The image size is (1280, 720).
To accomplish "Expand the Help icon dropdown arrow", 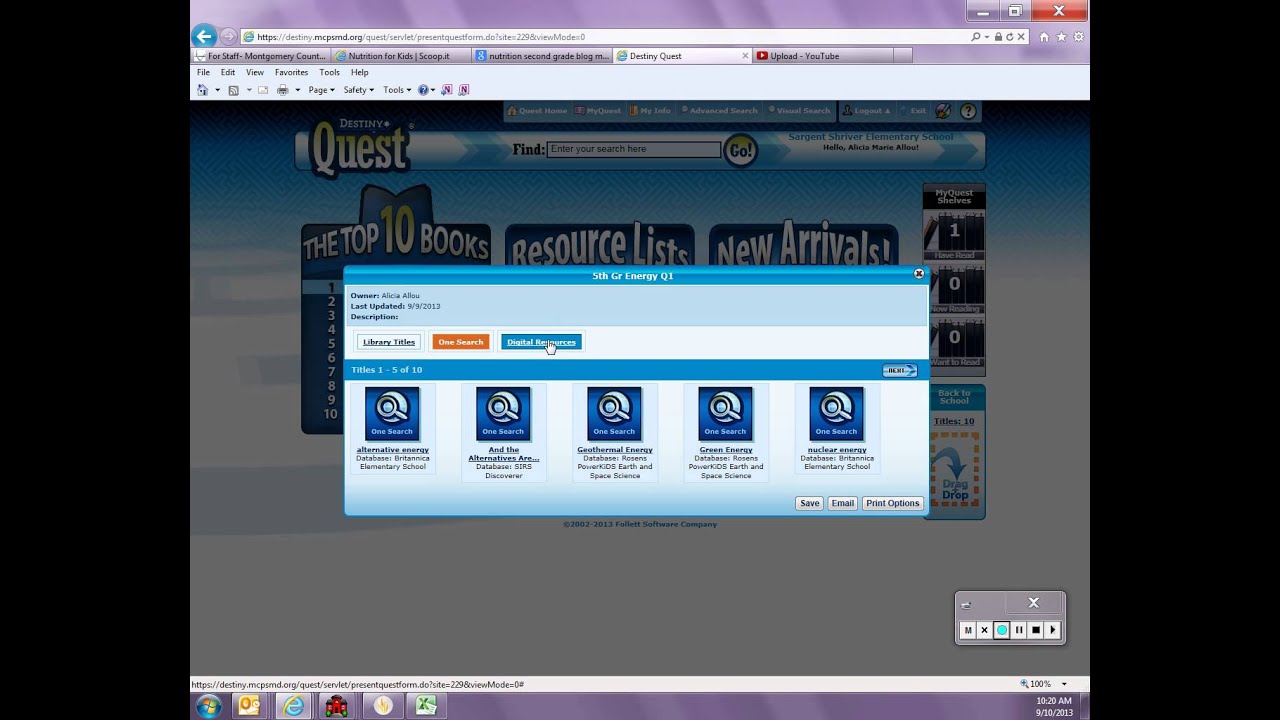I will 433,90.
